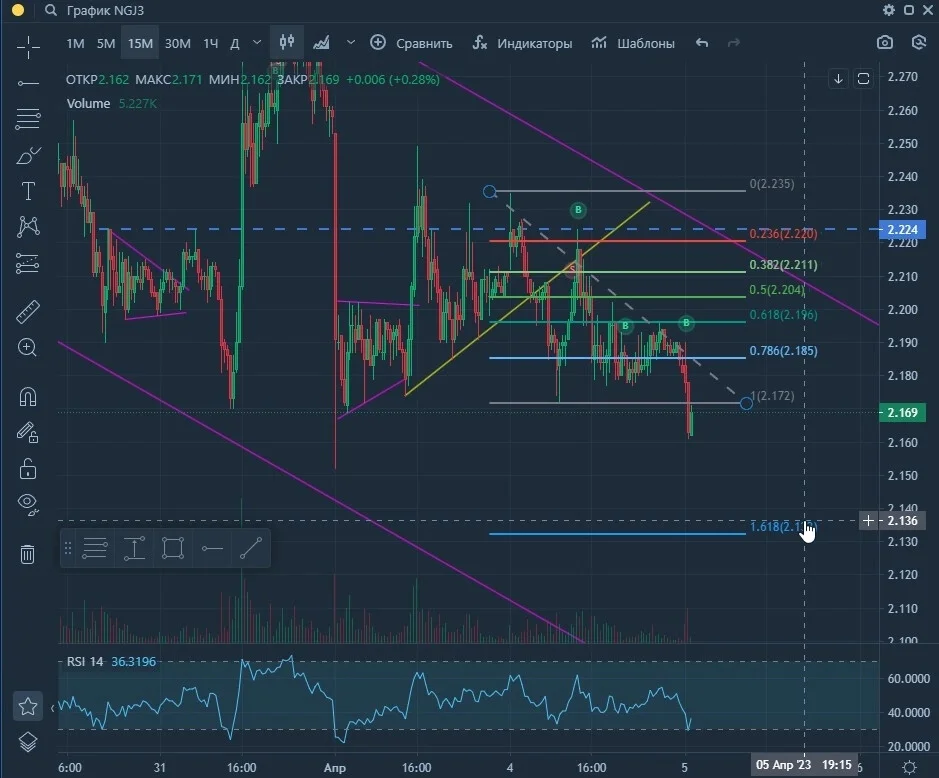Delete drawings with the trash icon
This screenshot has width=939, height=778.
click(28, 554)
